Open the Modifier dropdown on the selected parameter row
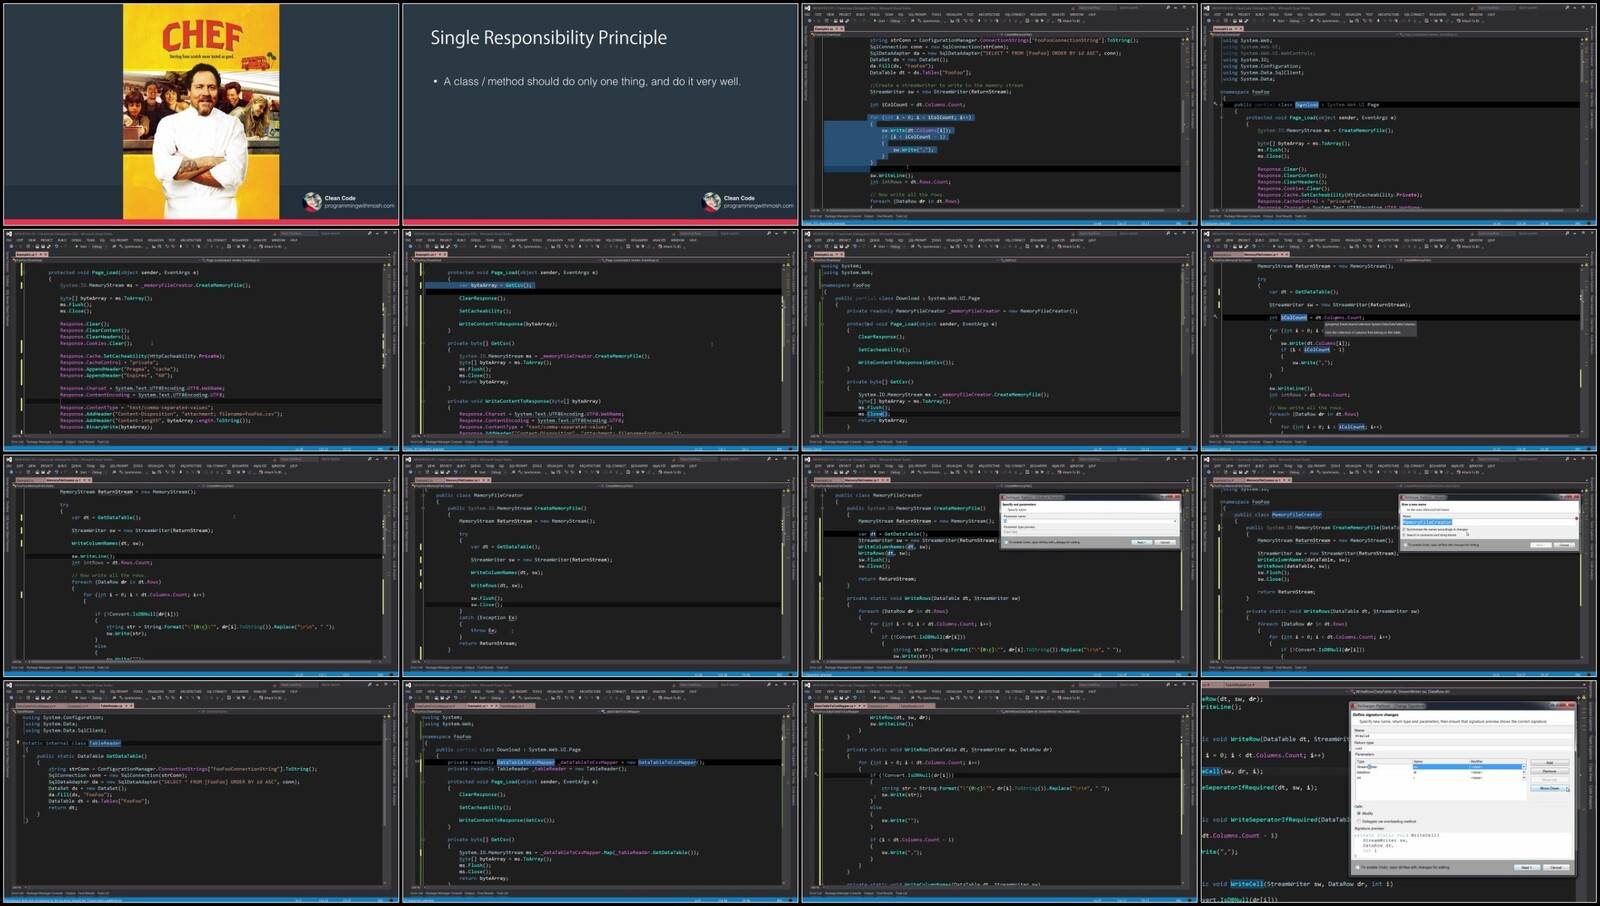 [x=1523, y=767]
